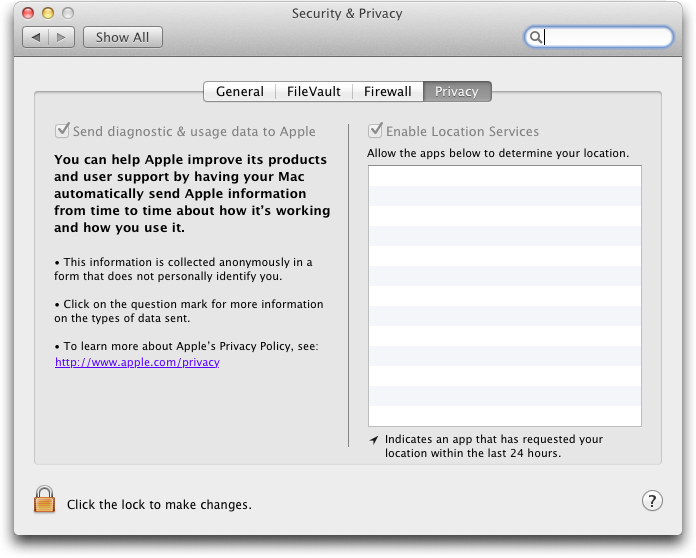The width and height of the screenshot is (696, 558).
Task: Minimize window with the yellow button
Action: [48, 13]
